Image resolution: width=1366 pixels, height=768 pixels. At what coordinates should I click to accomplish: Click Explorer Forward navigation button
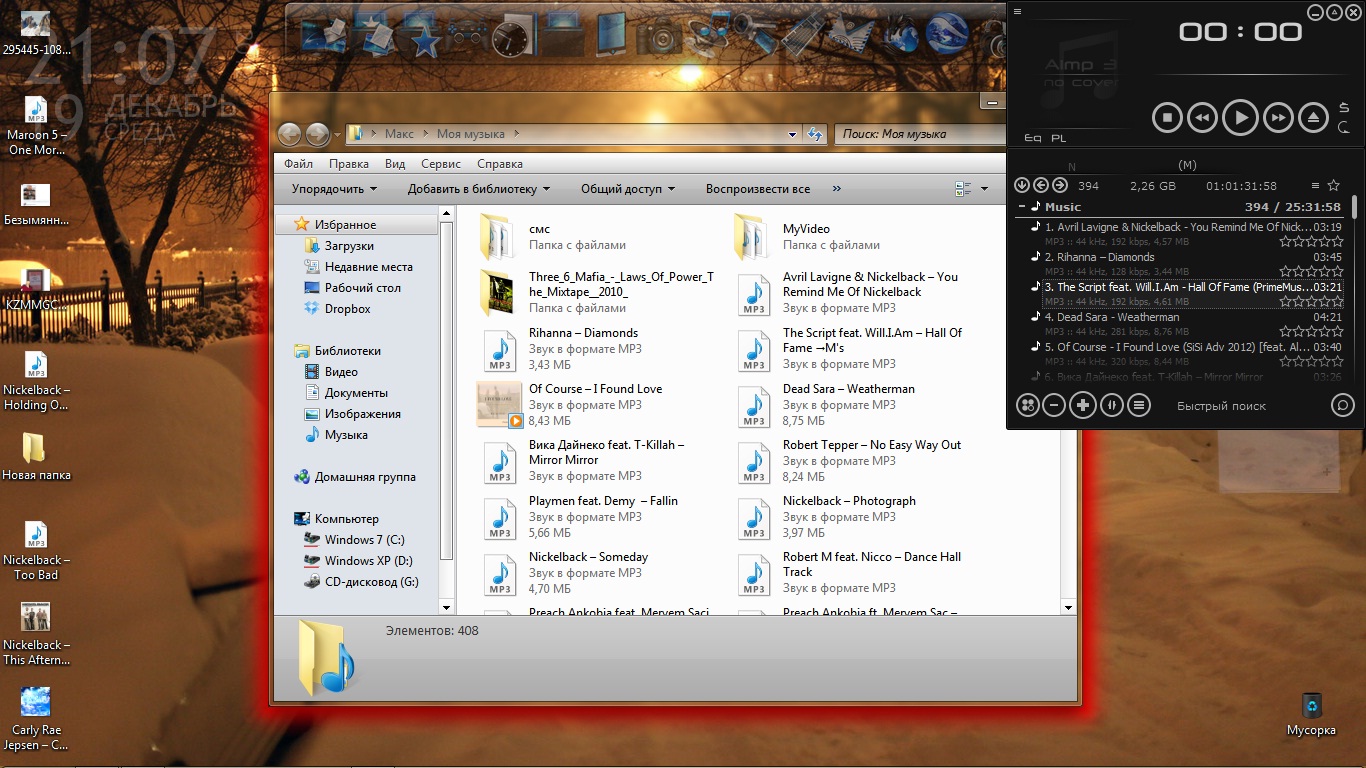(317, 134)
